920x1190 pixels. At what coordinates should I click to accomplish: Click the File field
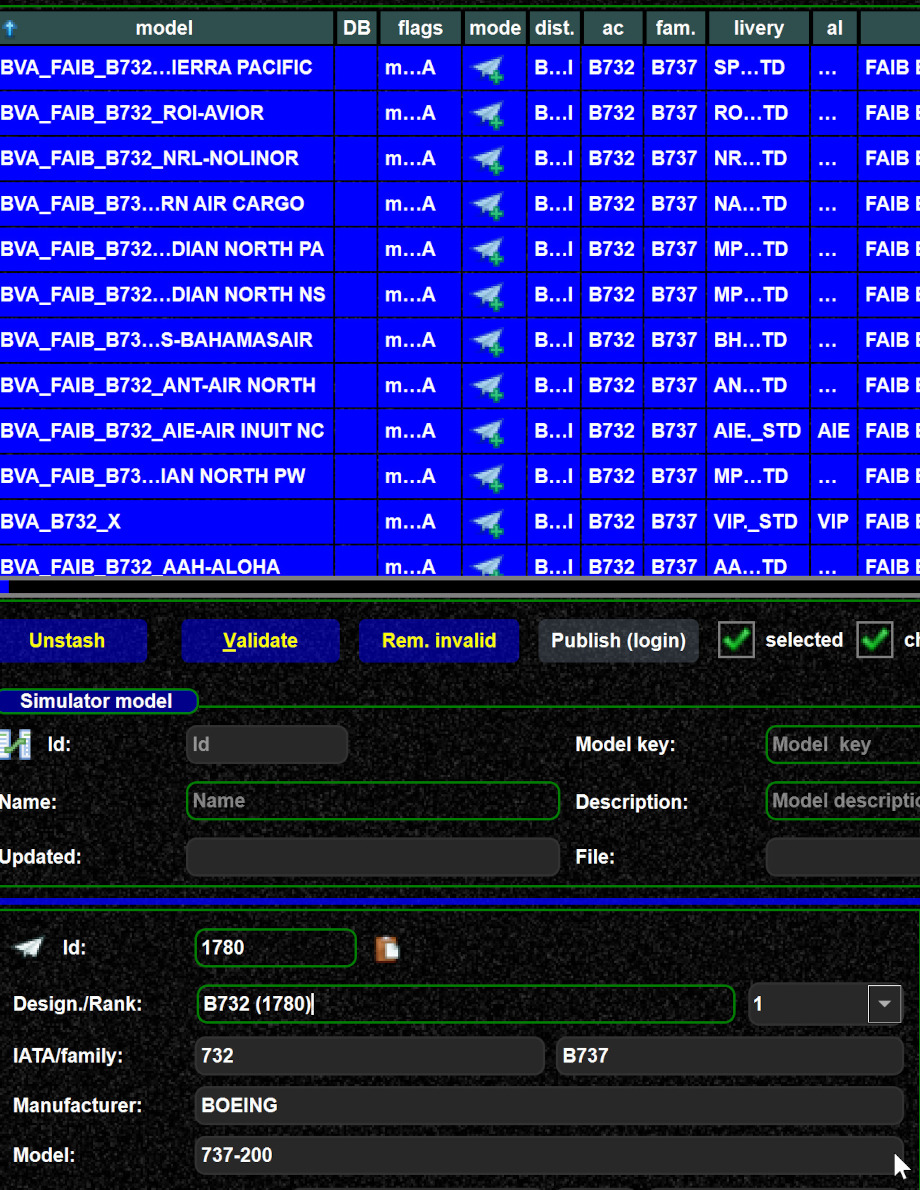pyautogui.click(x=843, y=857)
